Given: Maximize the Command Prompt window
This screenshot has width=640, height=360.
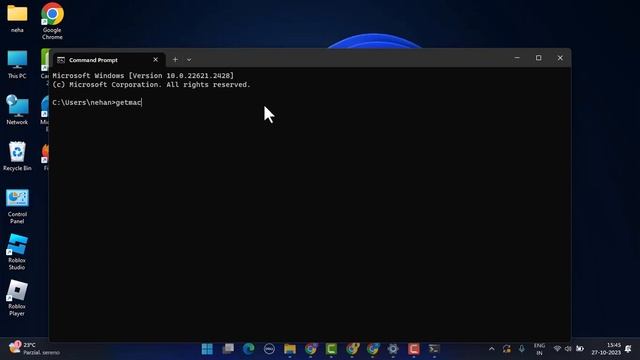Looking at the screenshot, I should pos(539,58).
